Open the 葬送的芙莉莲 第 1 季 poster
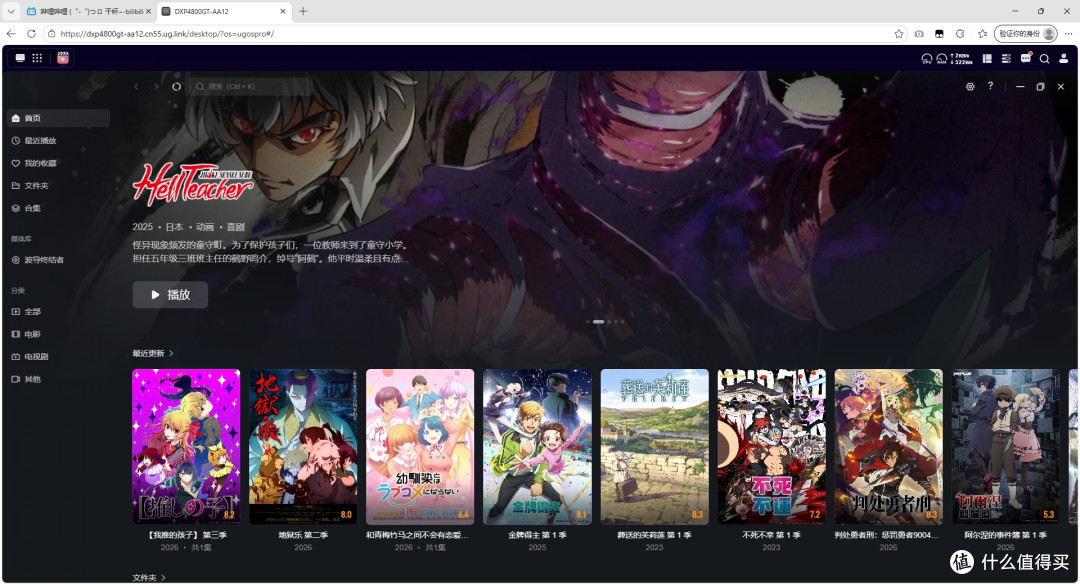Screen dimensions: 1080x585 pos(654,447)
